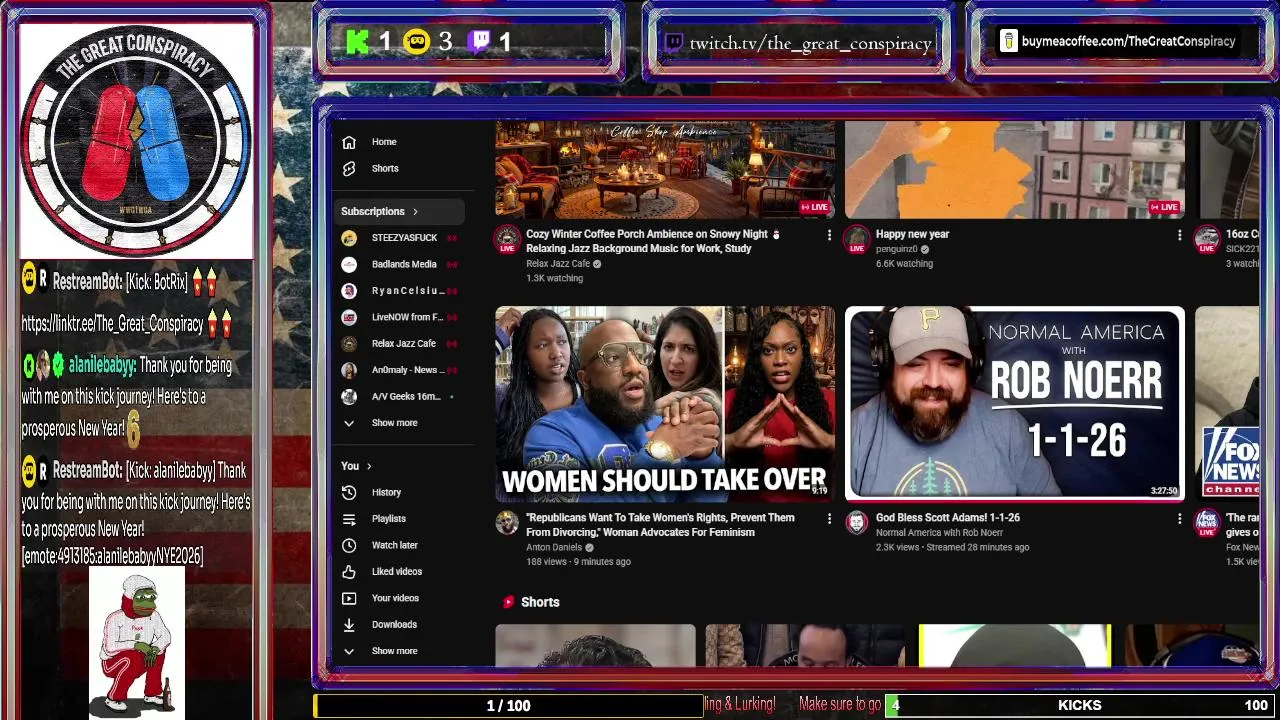Open Cozy Winter Coffee Porch Ambience title

(652, 241)
